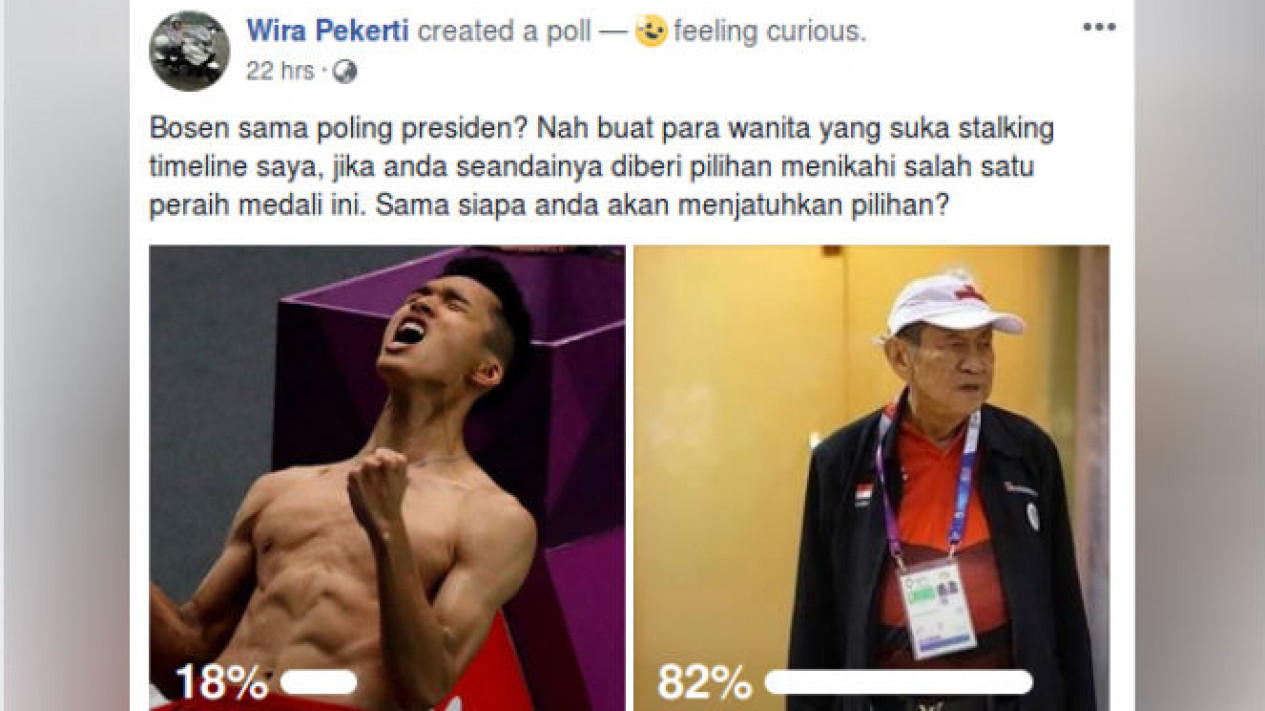Vote for the shirtless athlete photo option

[x=387, y=478]
